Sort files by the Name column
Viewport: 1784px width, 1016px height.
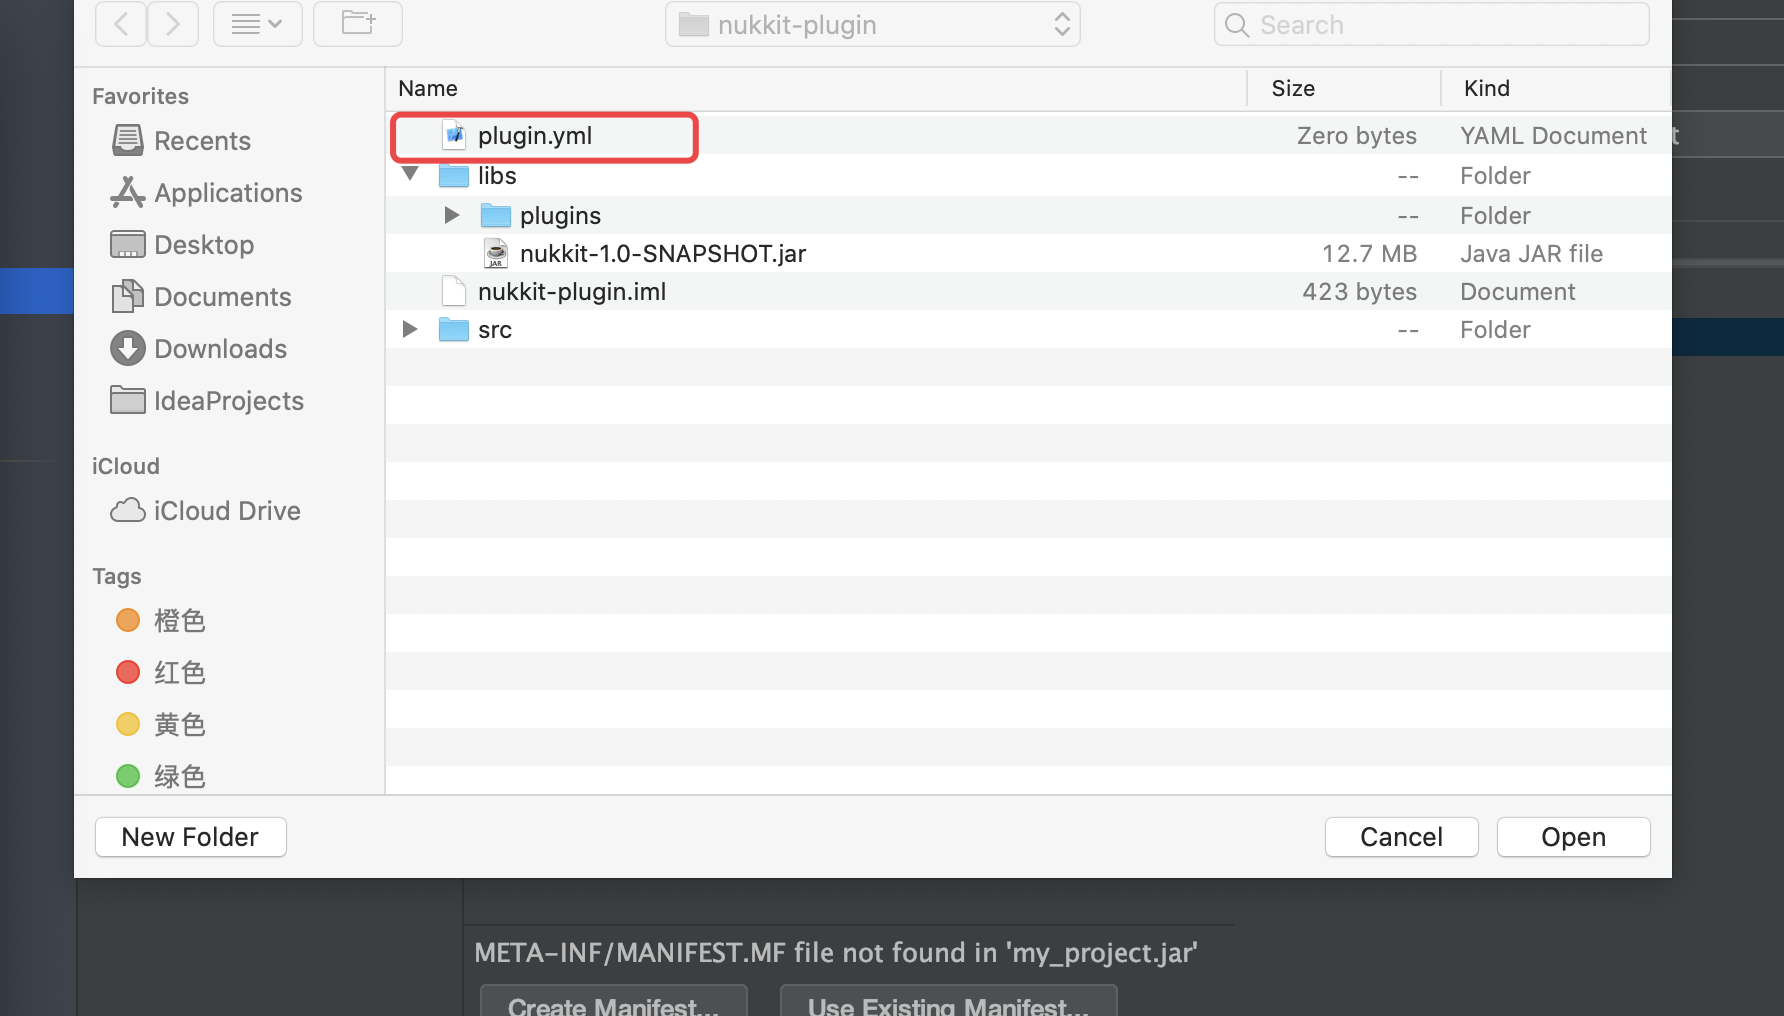pos(428,88)
